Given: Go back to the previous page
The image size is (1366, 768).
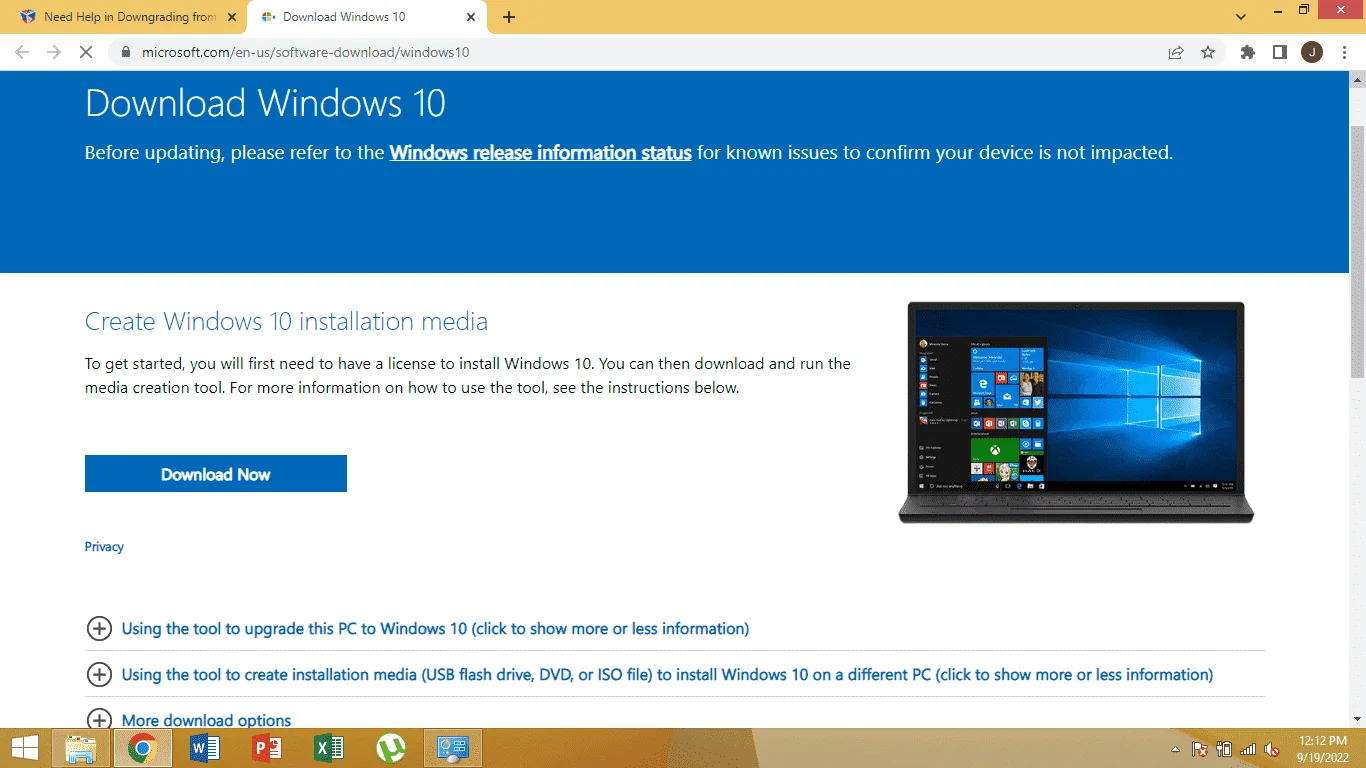Looking at the screenshot, I should (x=22, y=52).
